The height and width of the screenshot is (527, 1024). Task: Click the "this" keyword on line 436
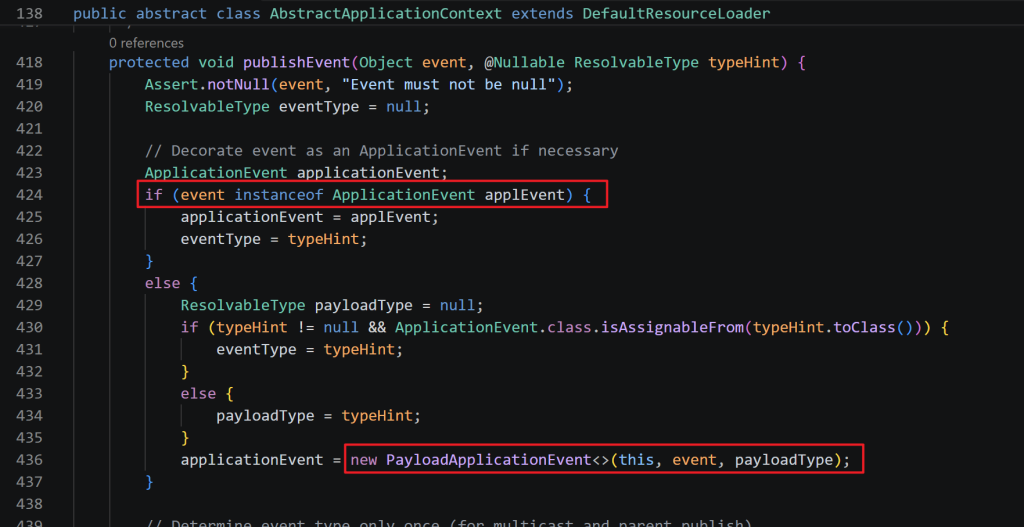click(x=637, y=460)
